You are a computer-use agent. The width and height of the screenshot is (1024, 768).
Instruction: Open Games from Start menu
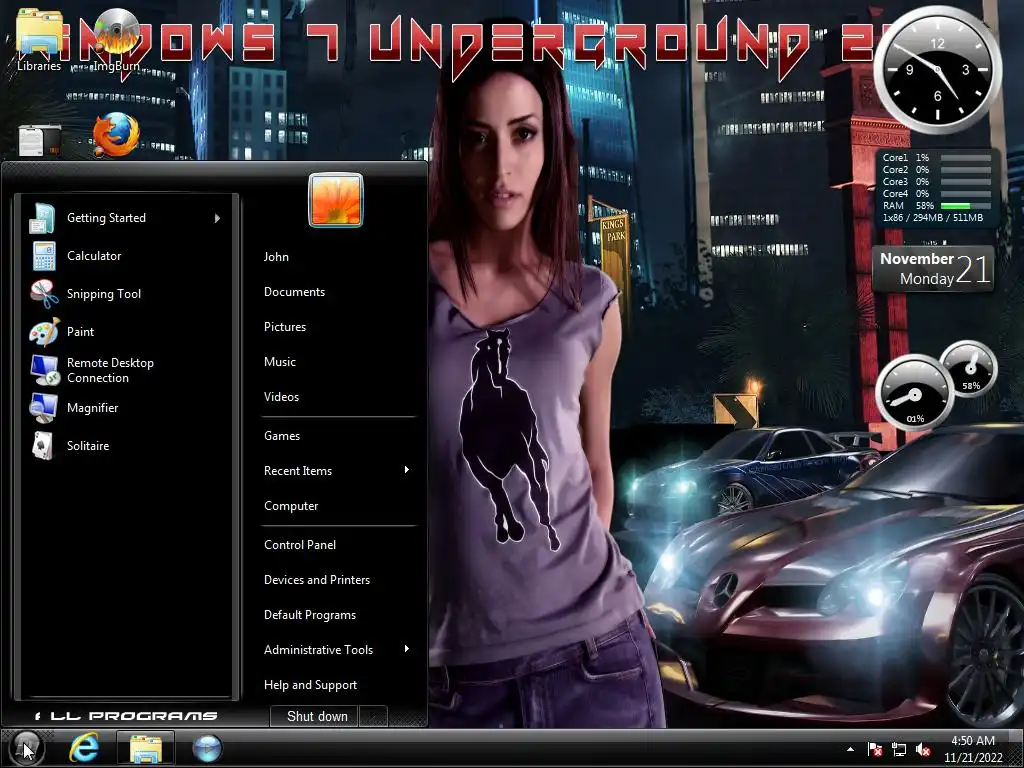282,436
